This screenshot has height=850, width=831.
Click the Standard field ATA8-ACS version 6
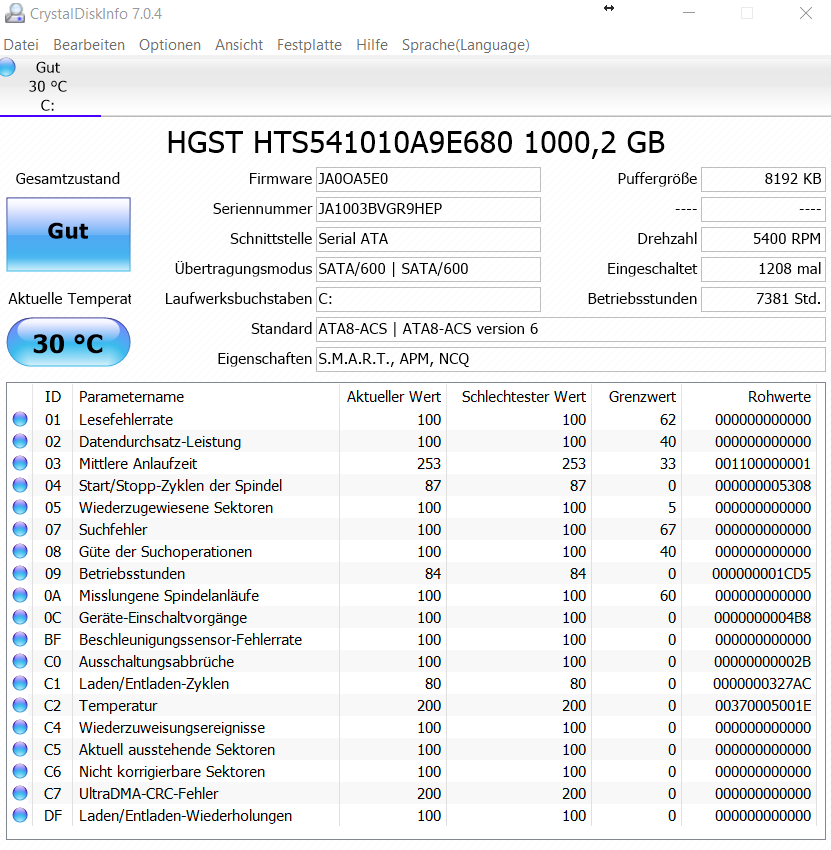point(571,329)
